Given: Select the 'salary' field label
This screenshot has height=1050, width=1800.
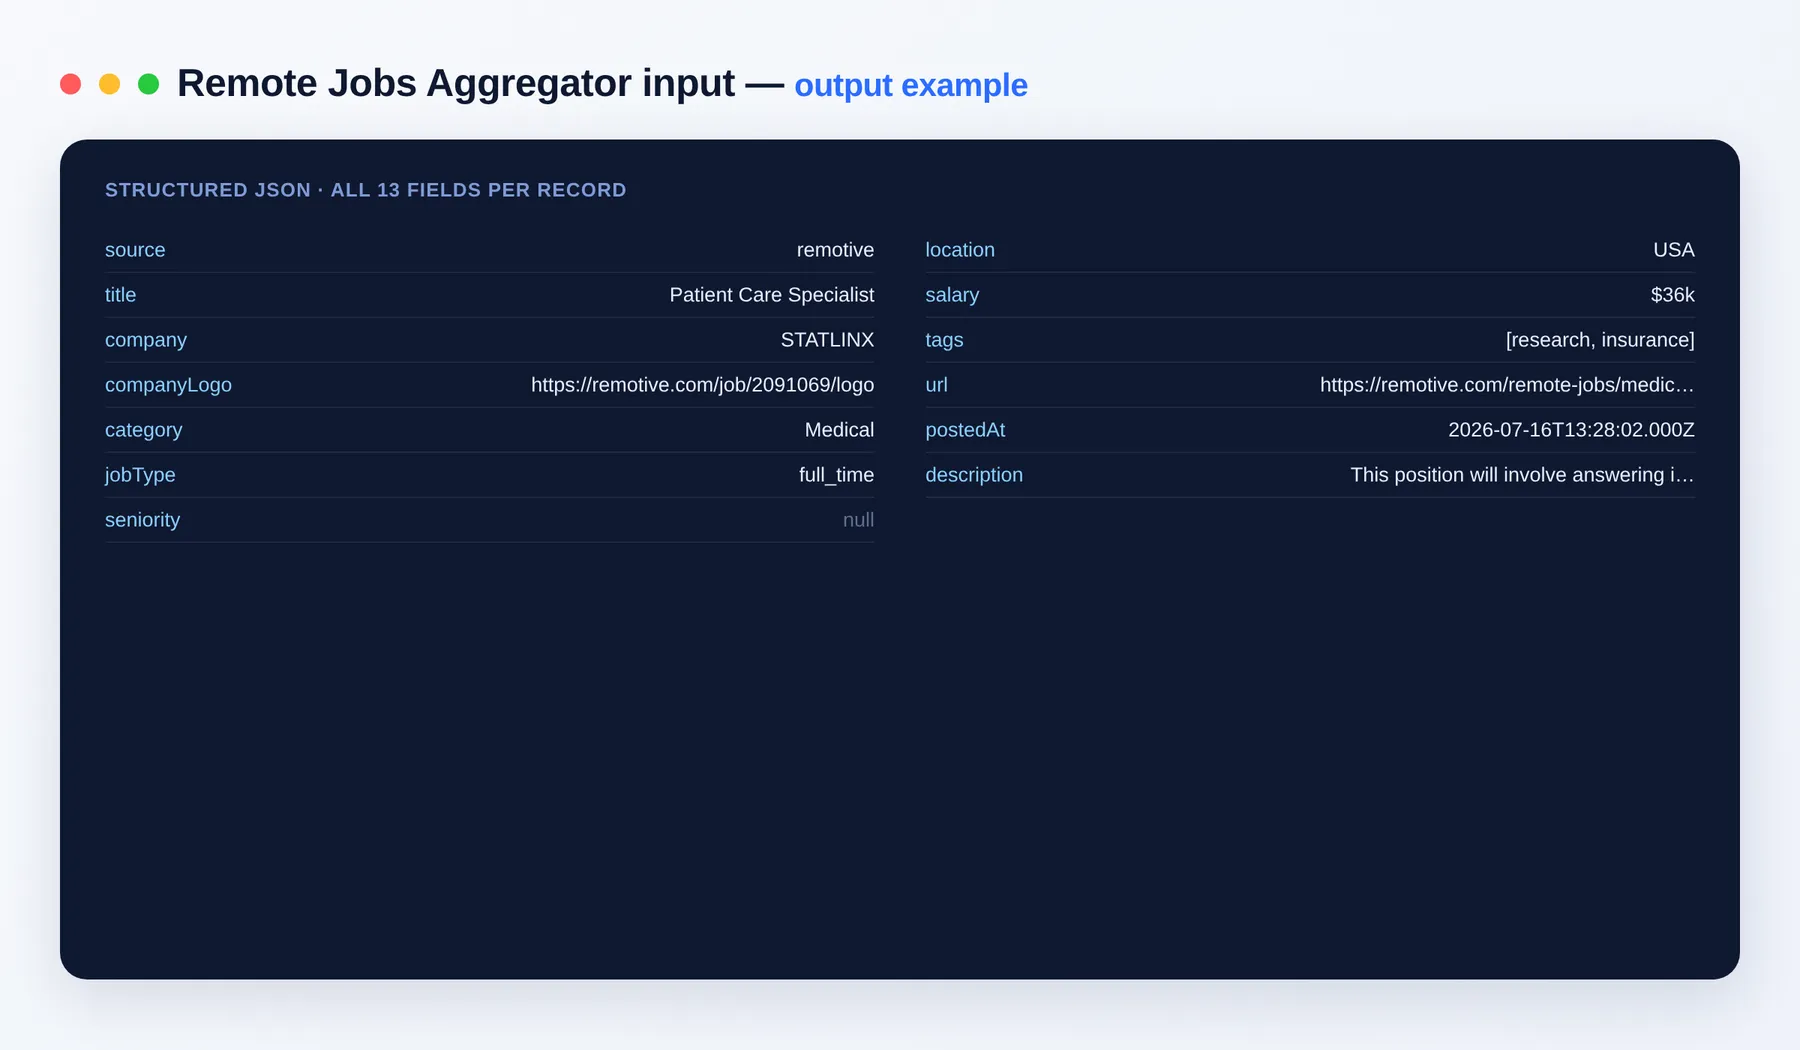Looking at the screenshot, I should click(952, 295).
